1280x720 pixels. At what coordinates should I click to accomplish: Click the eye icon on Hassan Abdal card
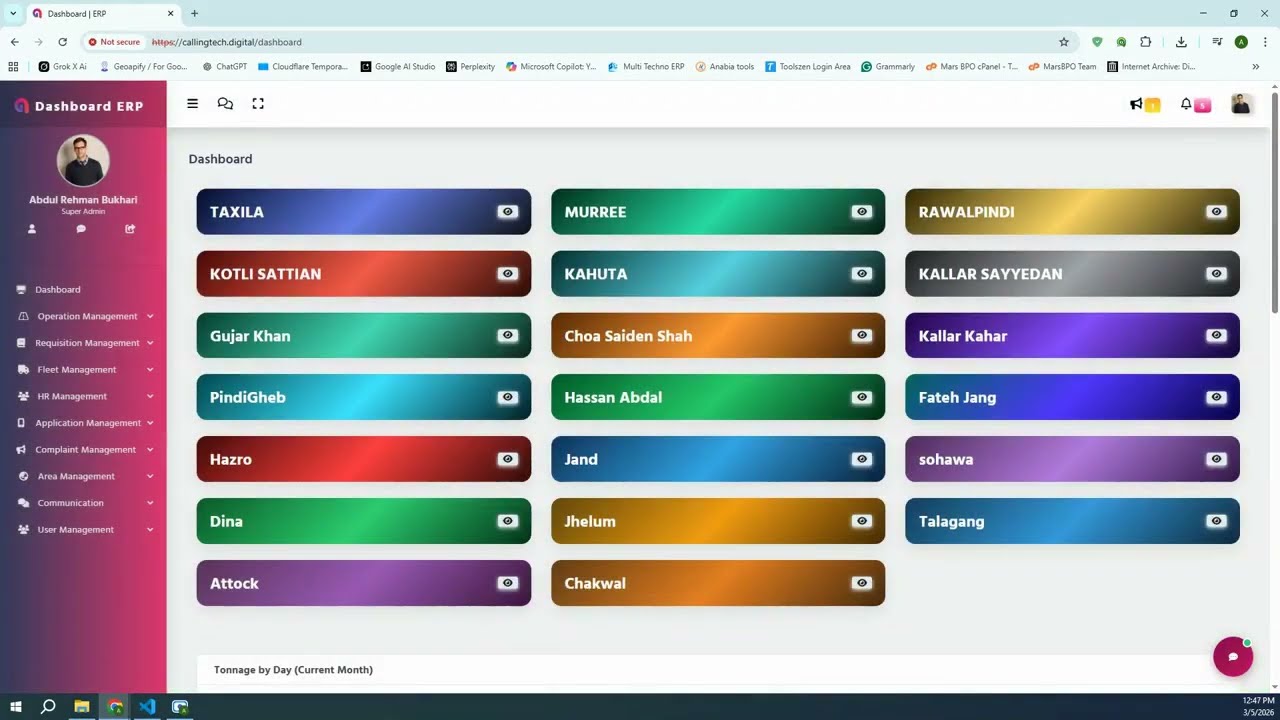862,397
